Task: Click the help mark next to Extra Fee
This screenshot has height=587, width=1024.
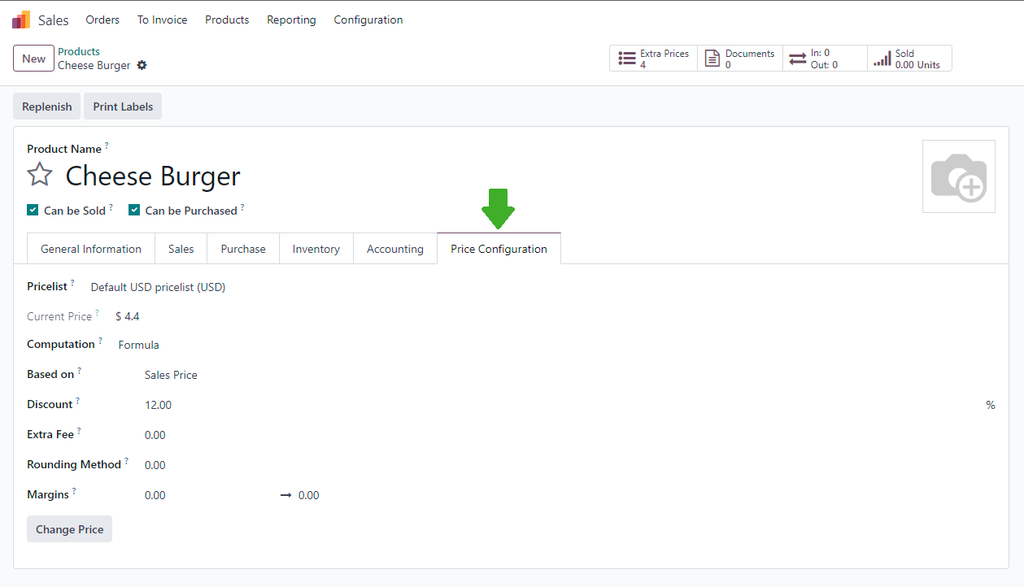Action: coord(79,430)
